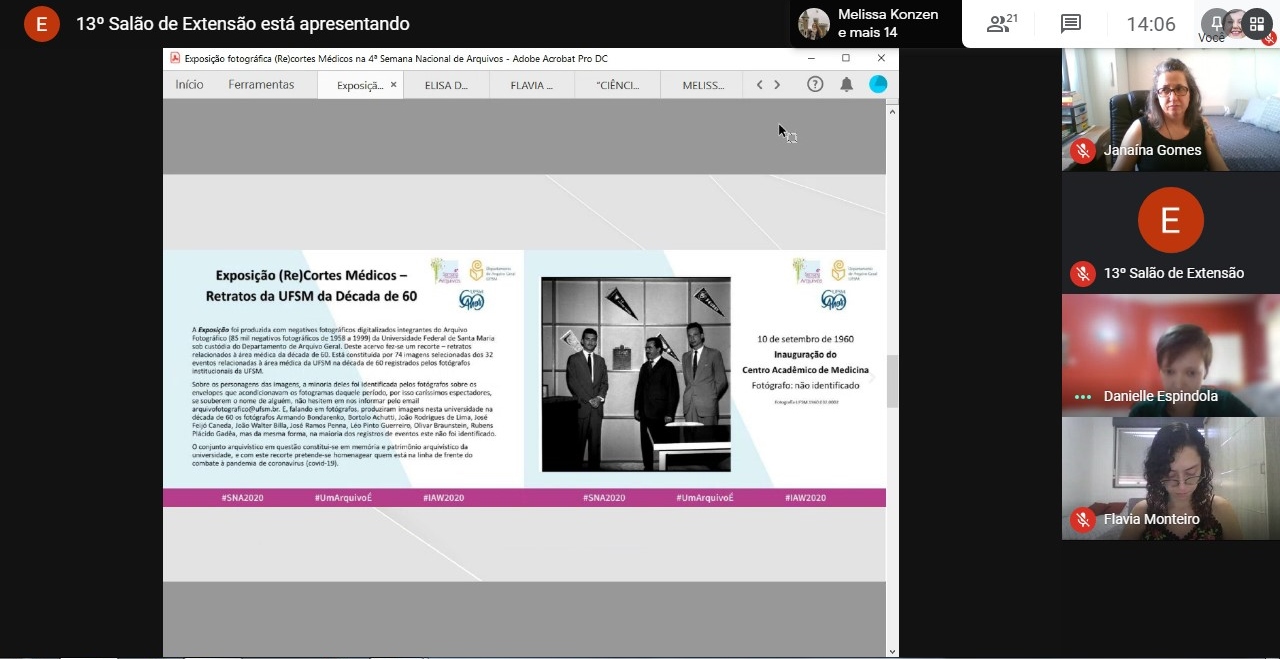Select Flavia Monteiro video tile
This screenshot has width=1280, height=659.
[x=1170, y=478]
